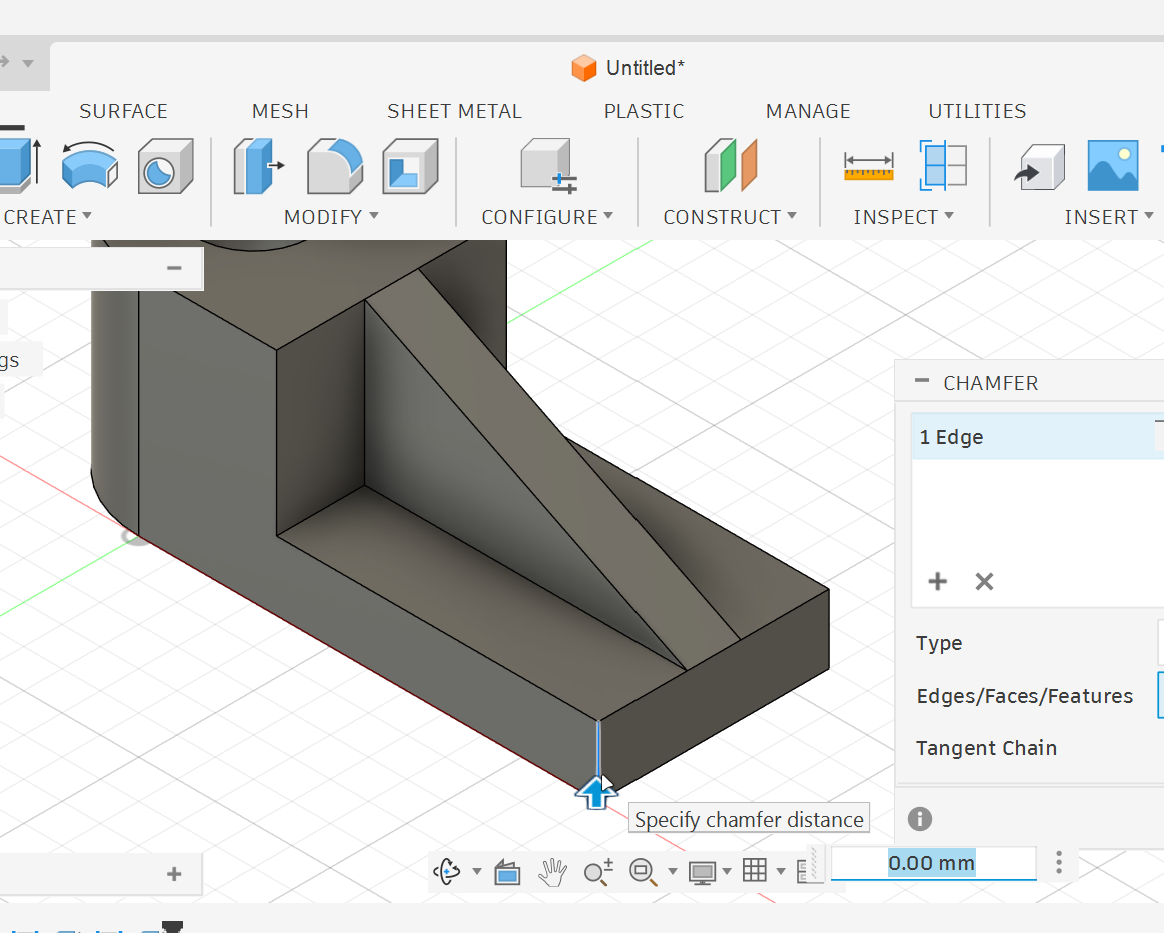Click the plus icon to add chamfer selection
Screen dimensions: 1164x933
[938, 581]
